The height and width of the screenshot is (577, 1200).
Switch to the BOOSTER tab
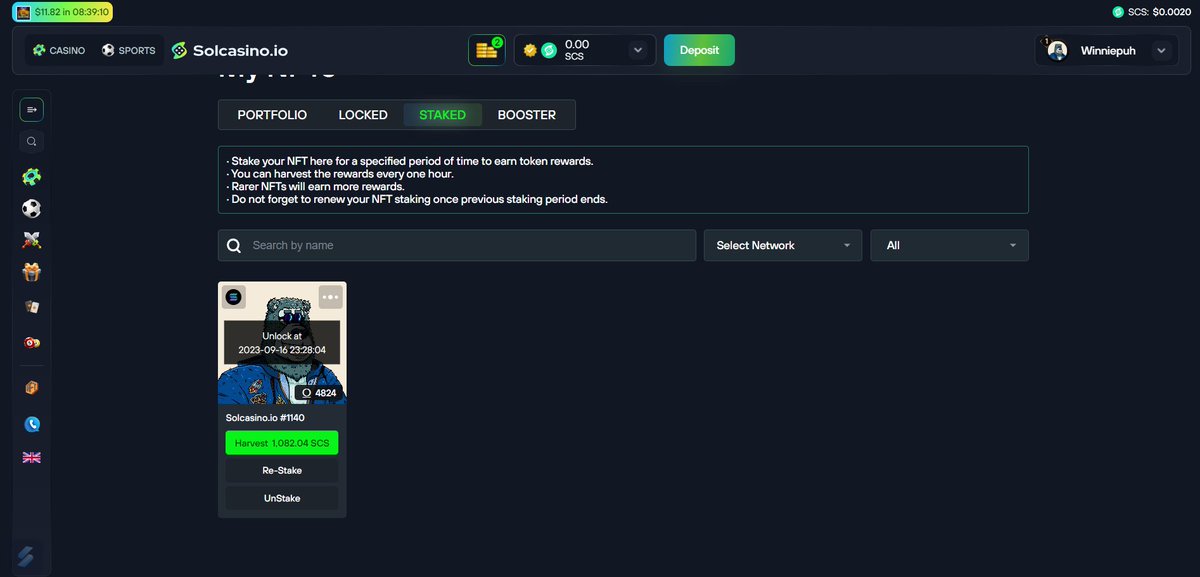[x=527, y=115]
